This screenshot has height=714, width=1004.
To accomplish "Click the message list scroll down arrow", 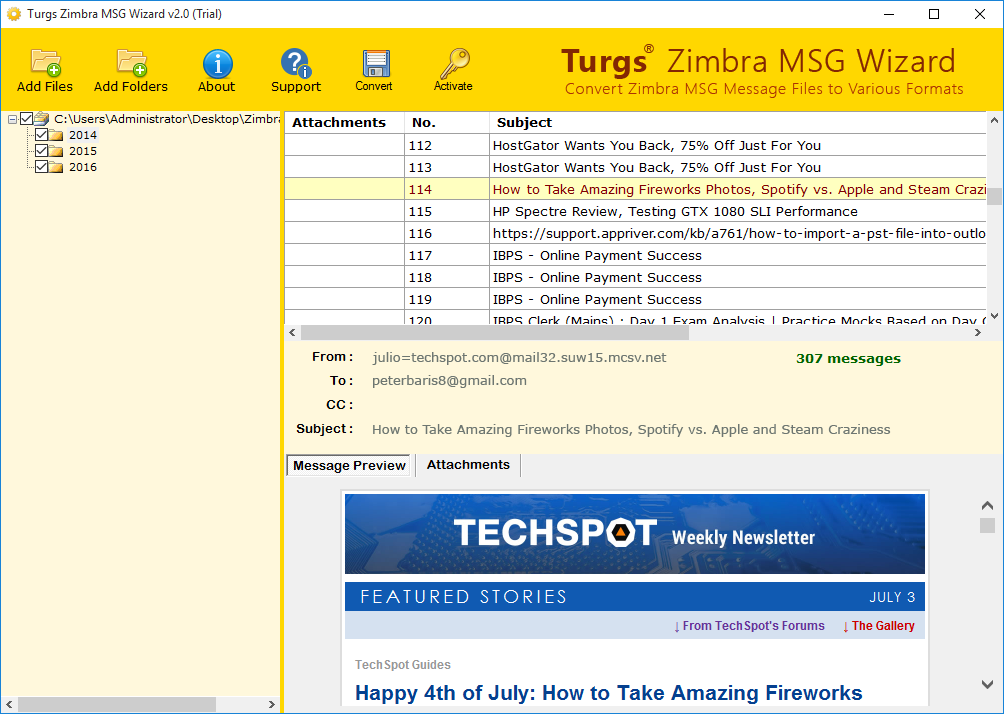I will 994,316.
